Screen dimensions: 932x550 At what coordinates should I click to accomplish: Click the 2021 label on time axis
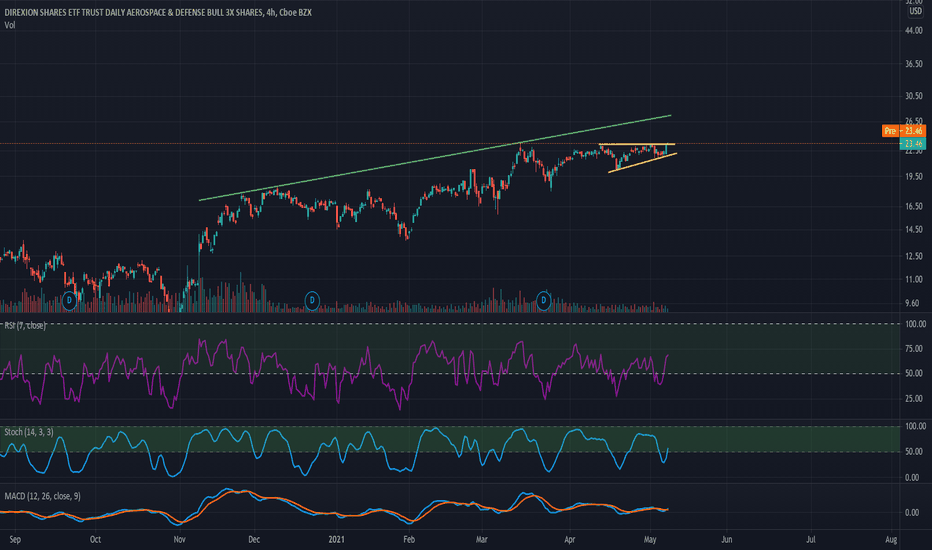click(336, 540)
